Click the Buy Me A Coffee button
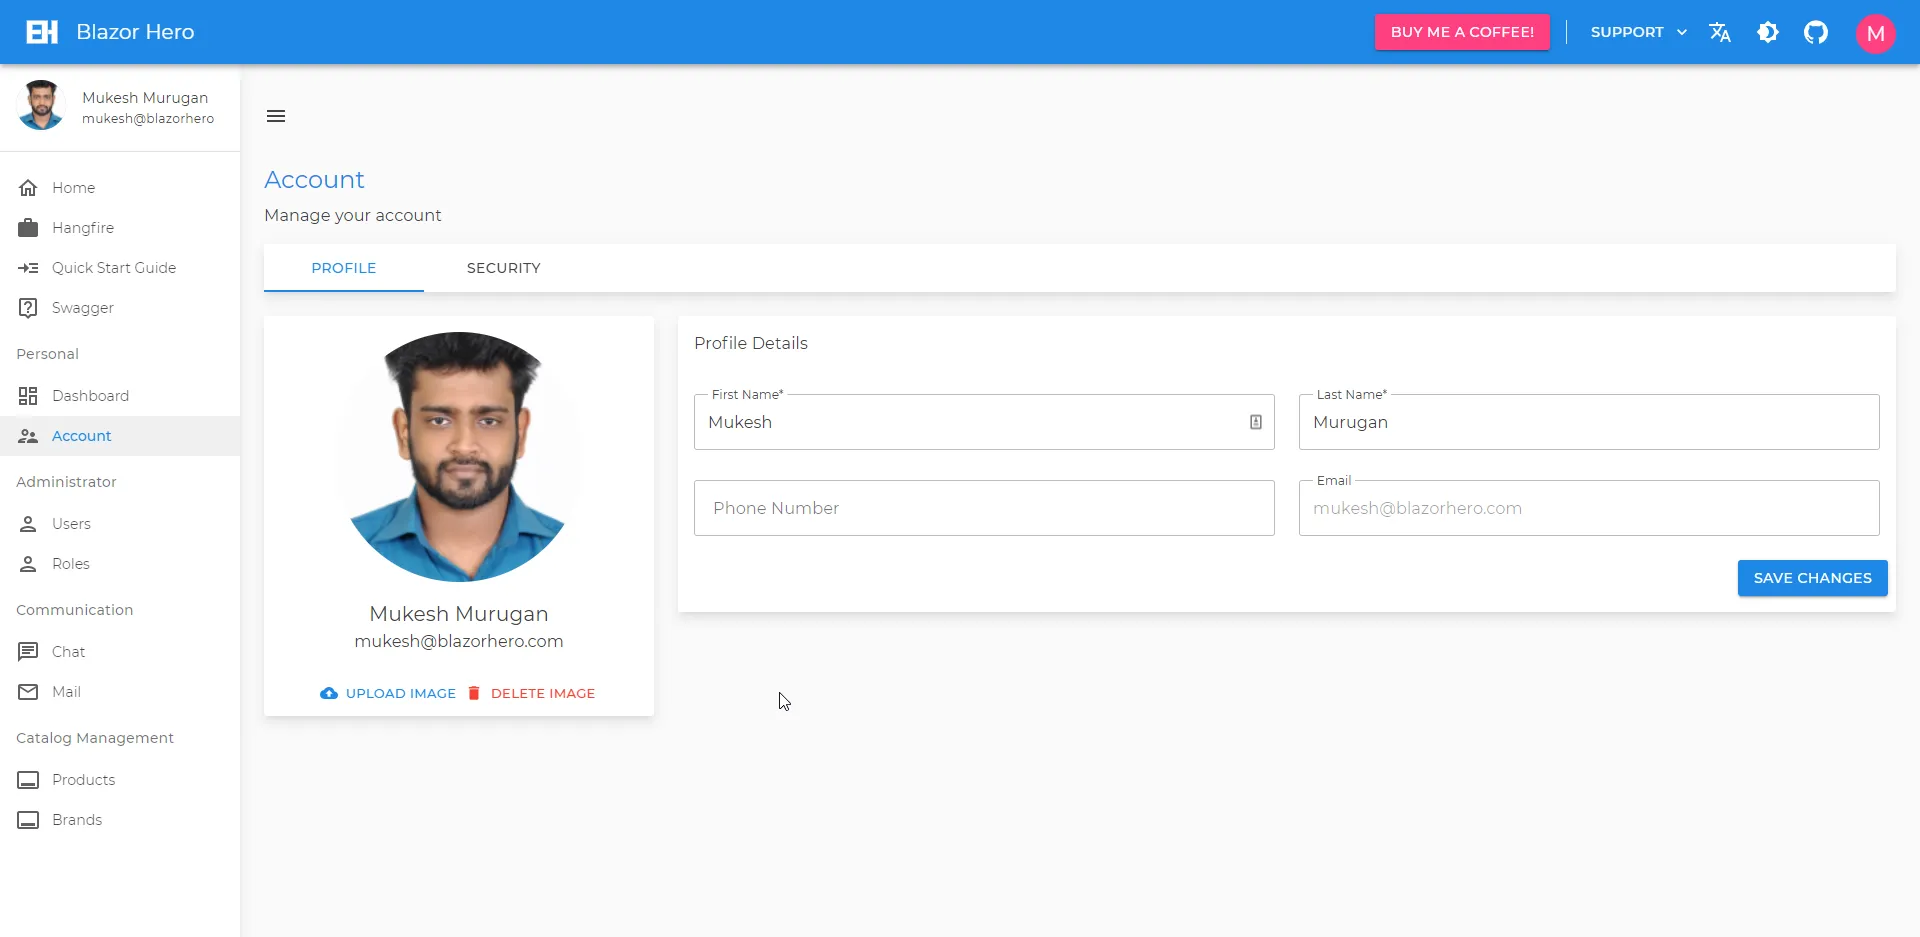Viewport: 1920px width, 937px height. click(x=1461, y=31)
